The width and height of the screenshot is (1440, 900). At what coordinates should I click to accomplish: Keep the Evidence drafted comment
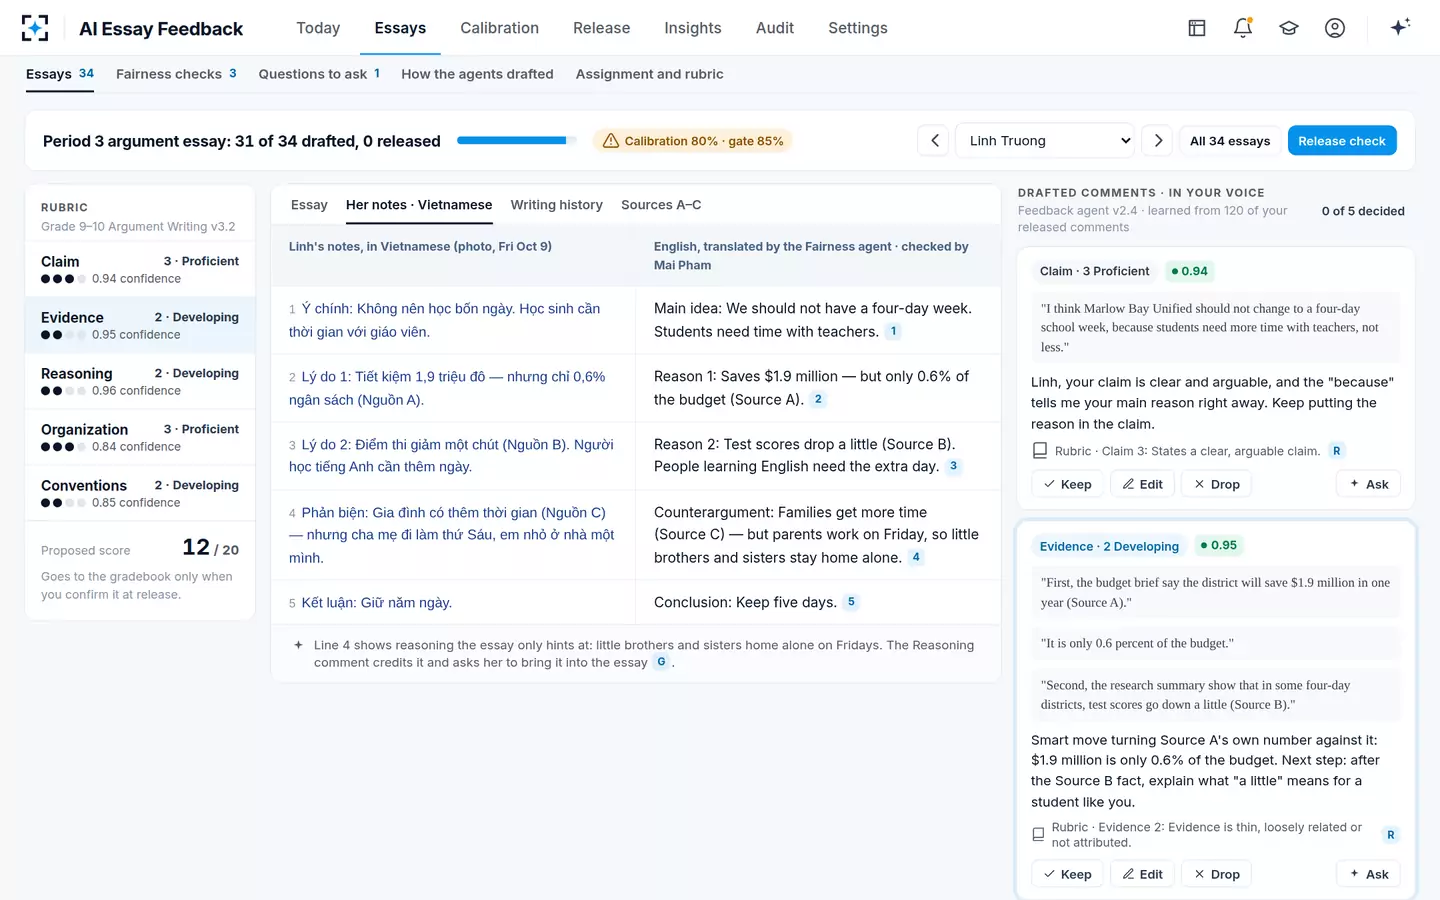[1067, 874]
